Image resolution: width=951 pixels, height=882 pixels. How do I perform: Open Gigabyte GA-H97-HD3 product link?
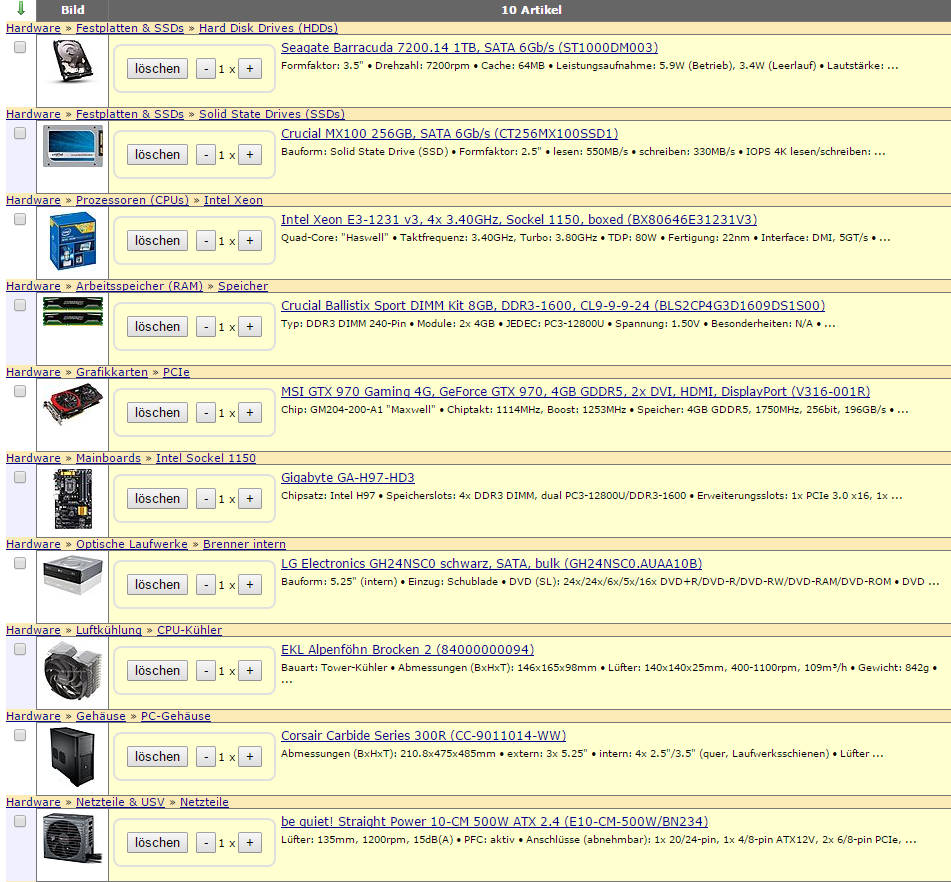[348, 477]
